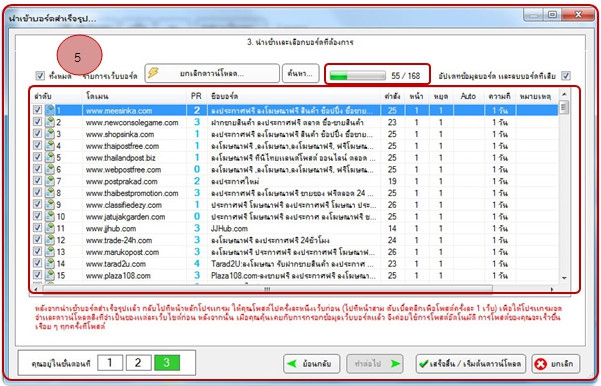Click the PR value 4 for www.tarad2u.com
The width and height of the screenshot is (601, 386).
coord(197,264)
